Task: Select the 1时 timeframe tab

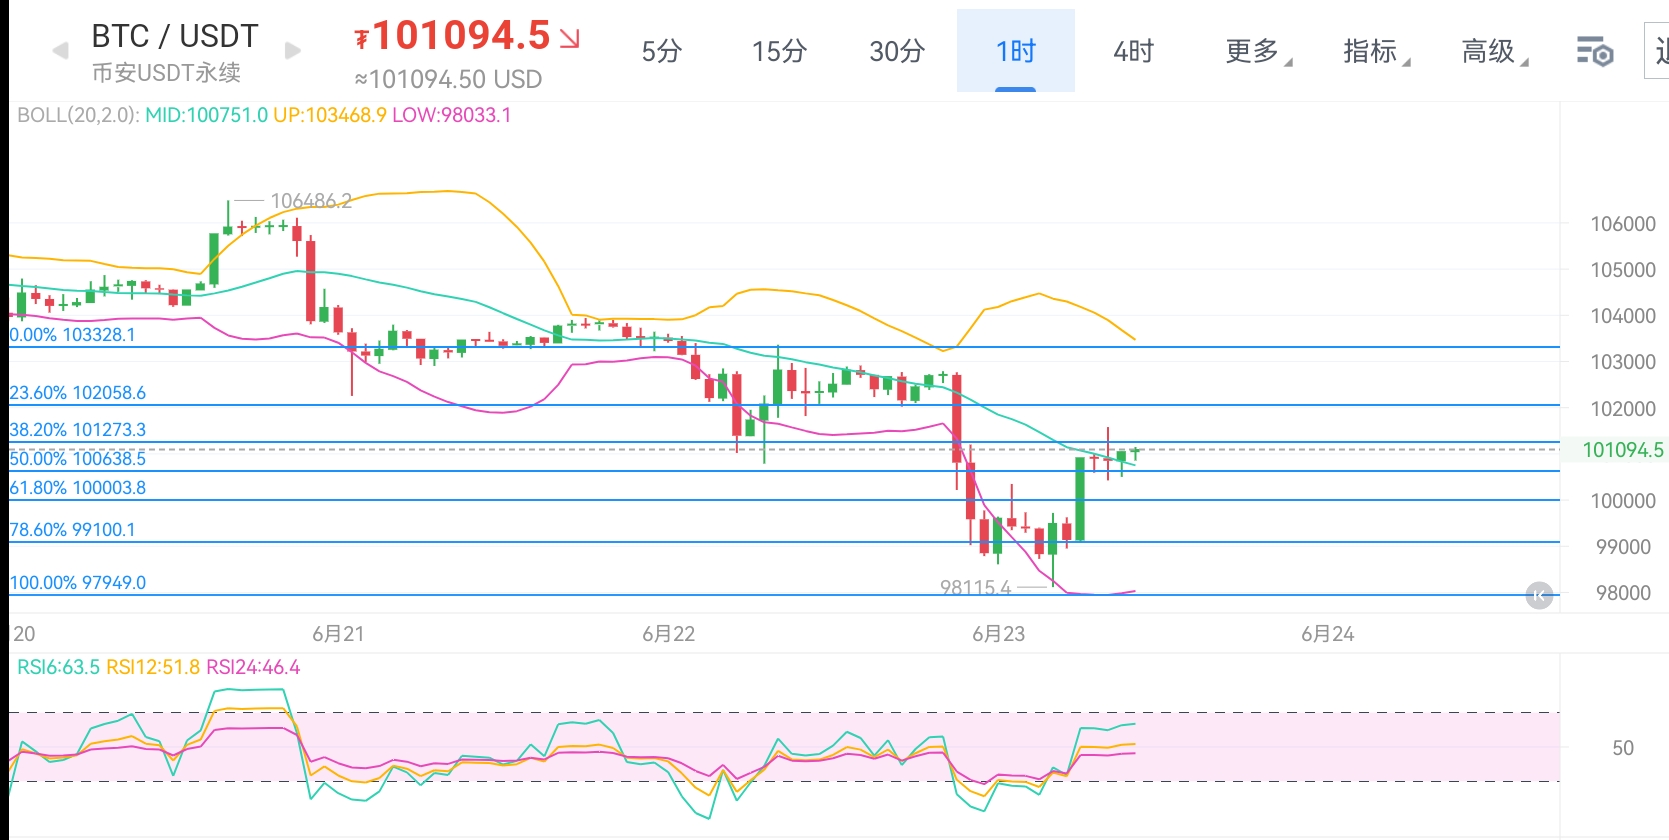Action: pos(1015,51)
